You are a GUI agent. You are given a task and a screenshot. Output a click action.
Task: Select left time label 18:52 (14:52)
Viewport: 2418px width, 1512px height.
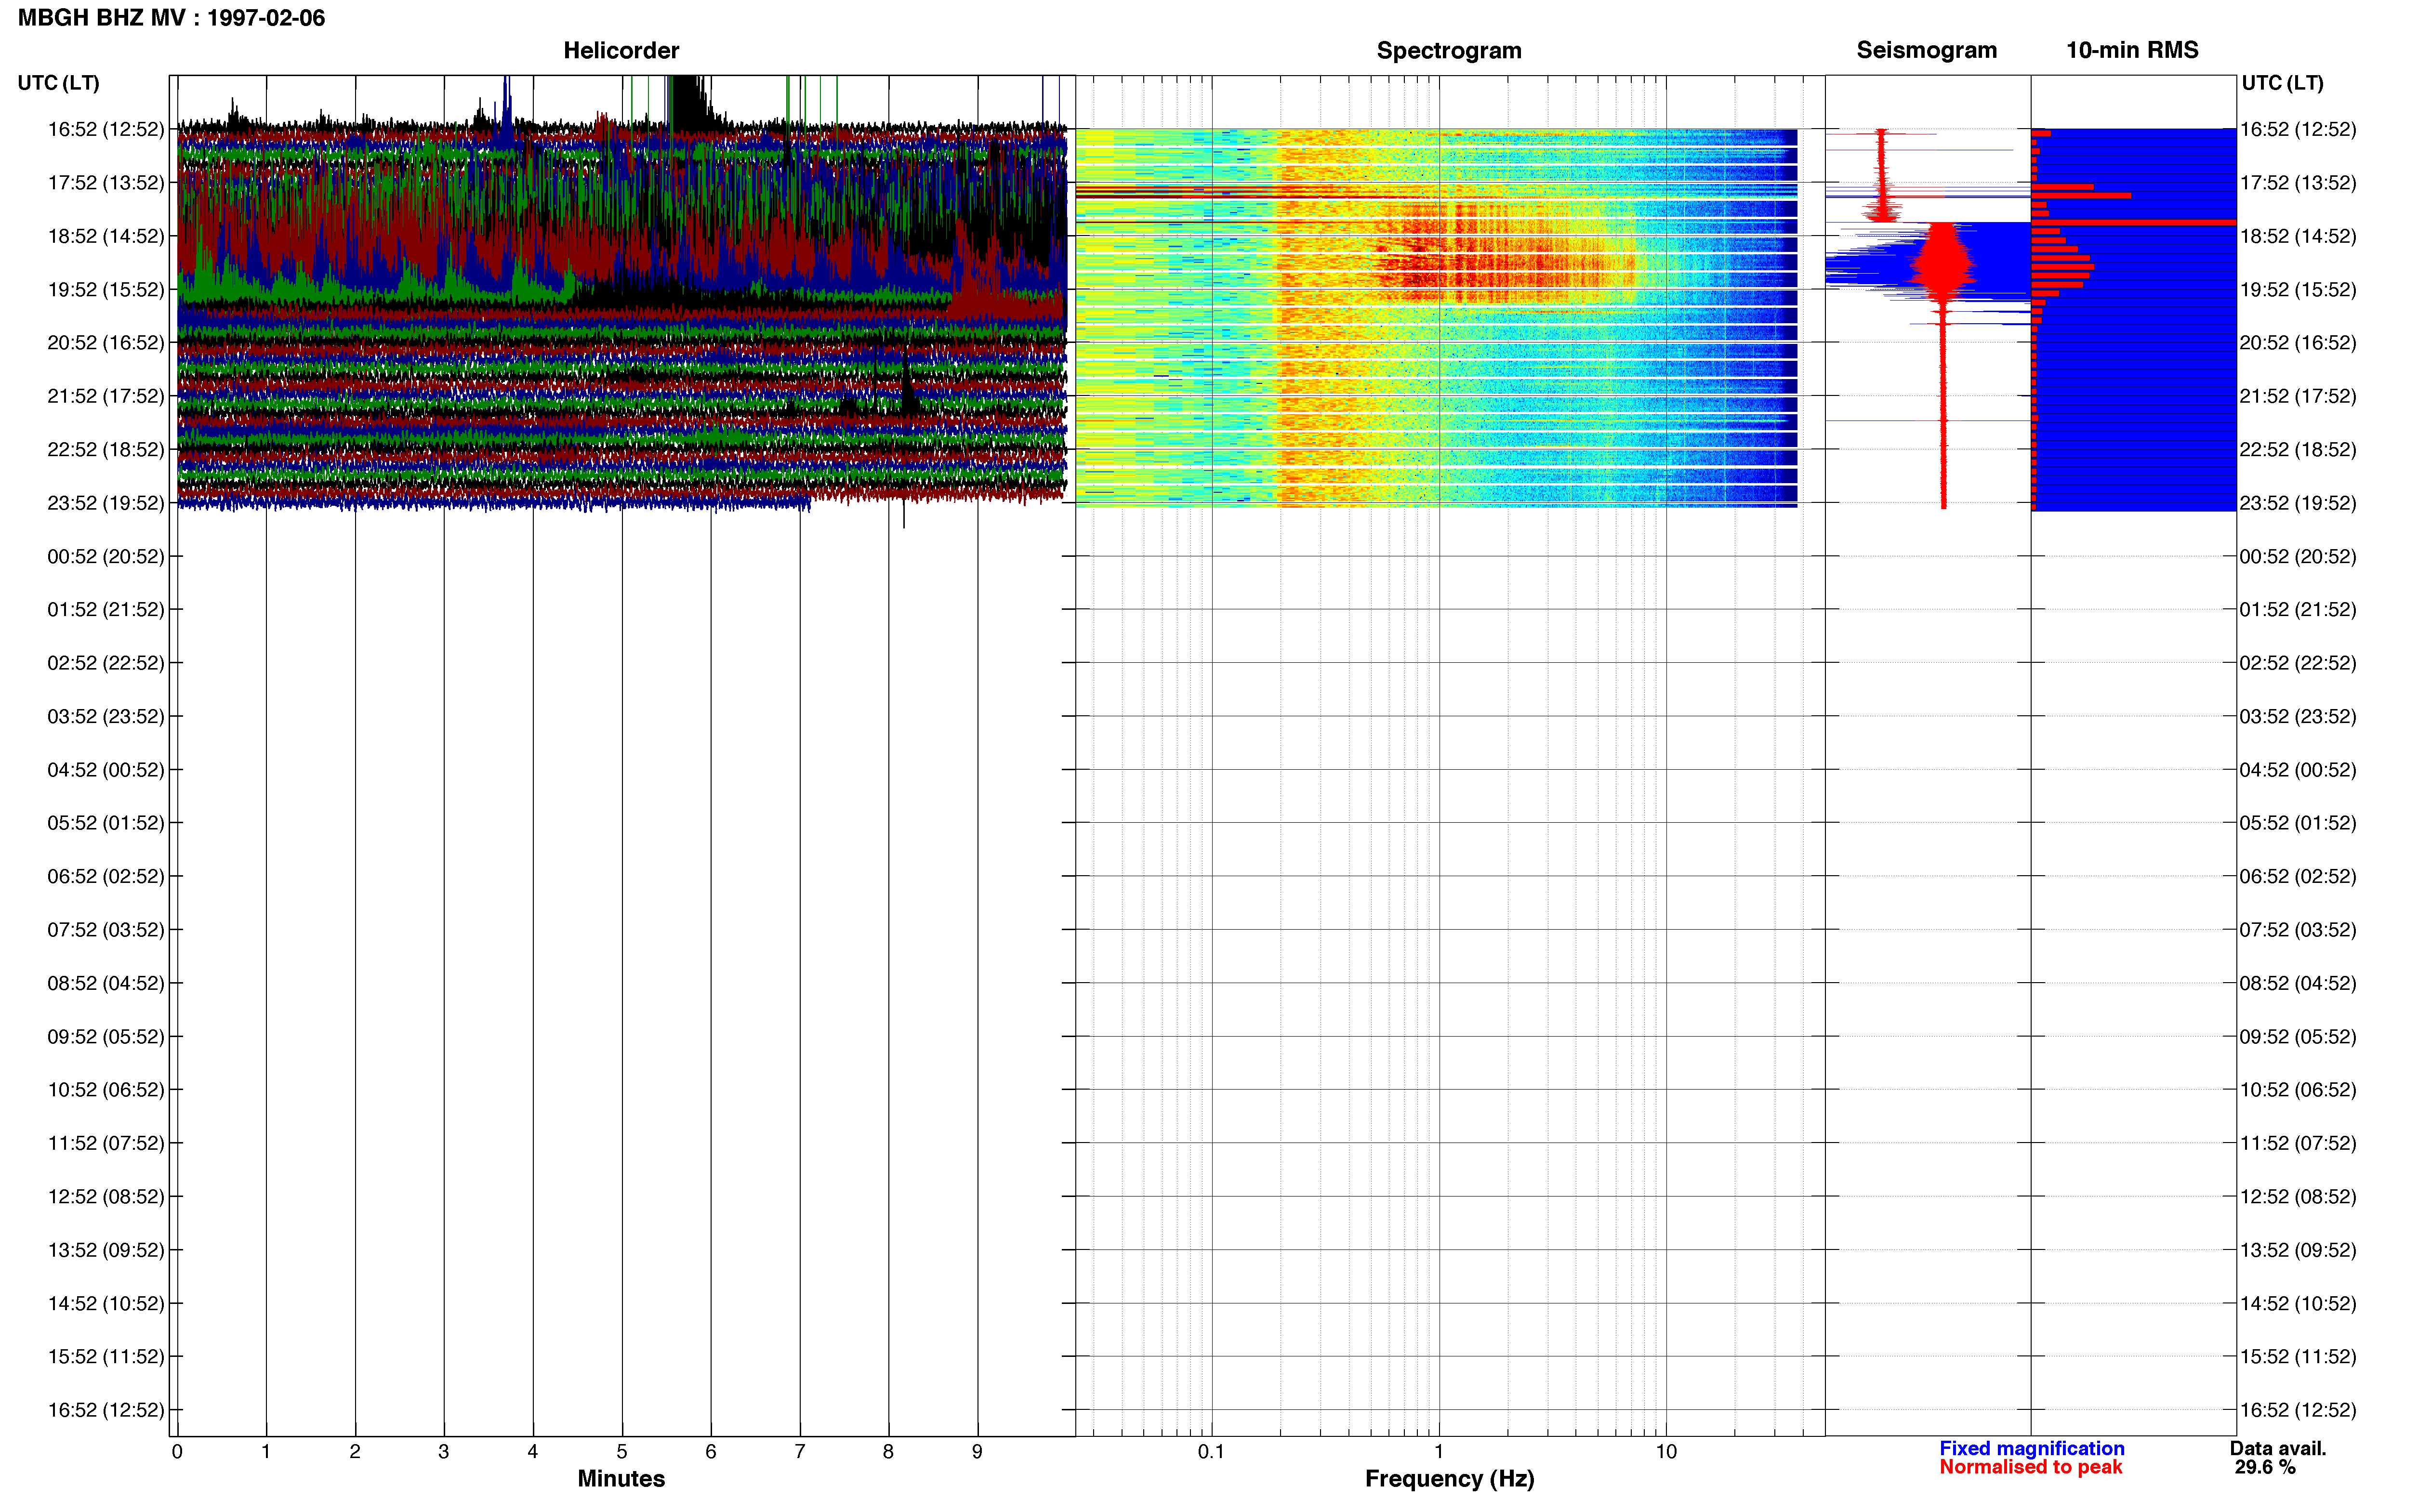coord(106,236)
